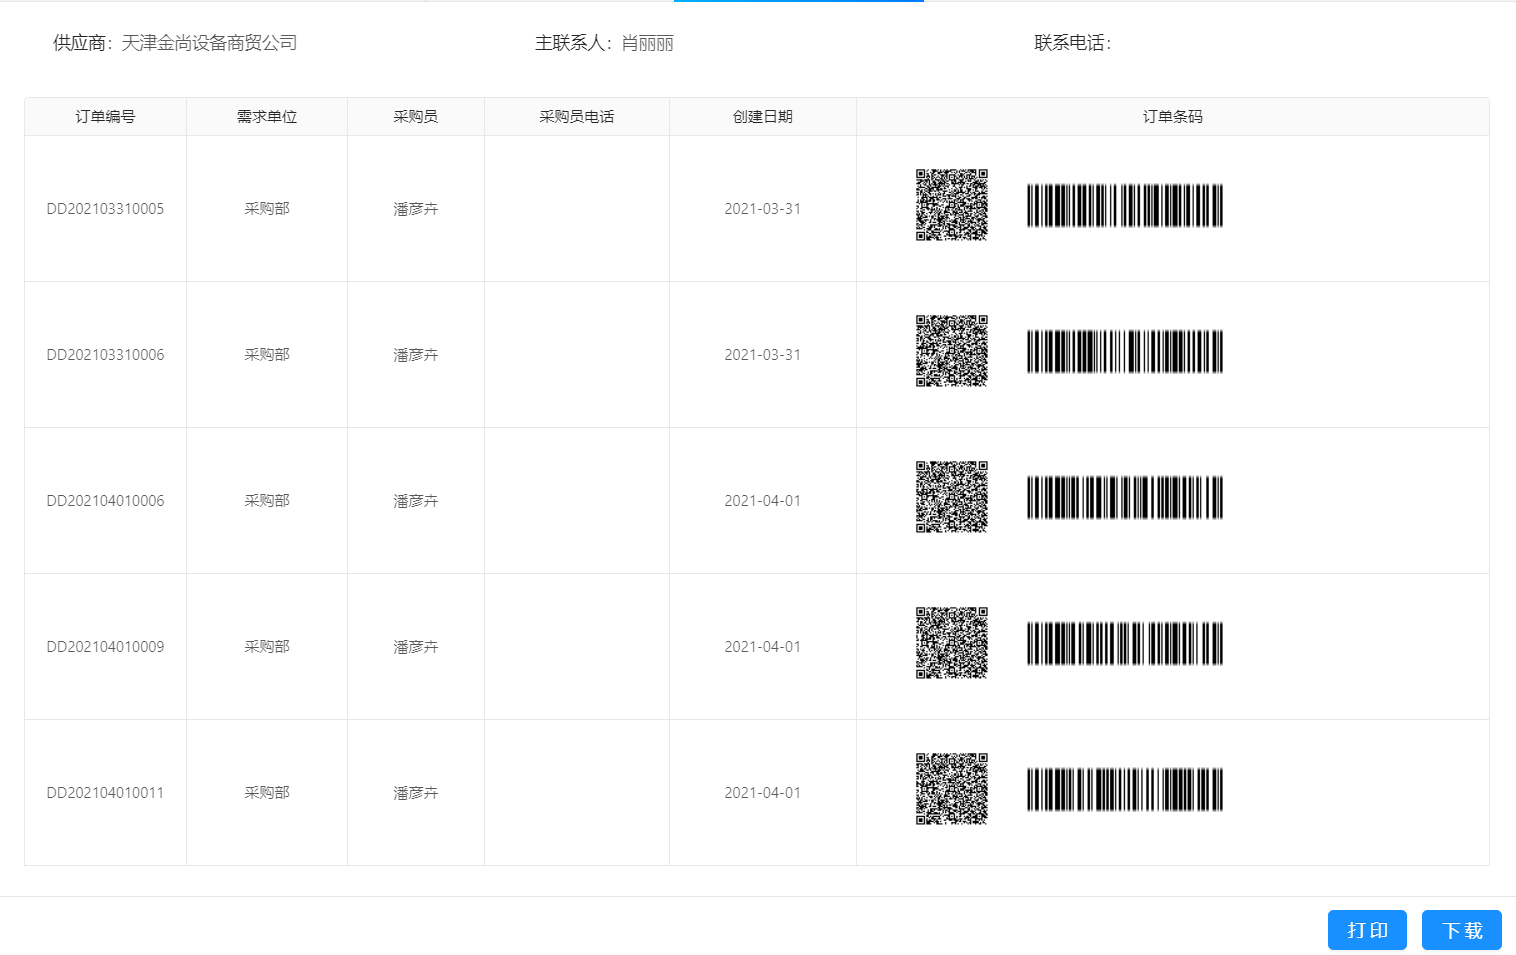Click 采购部 in row DD202103310005
The image size is (1516, 955).
click(267, 209)
